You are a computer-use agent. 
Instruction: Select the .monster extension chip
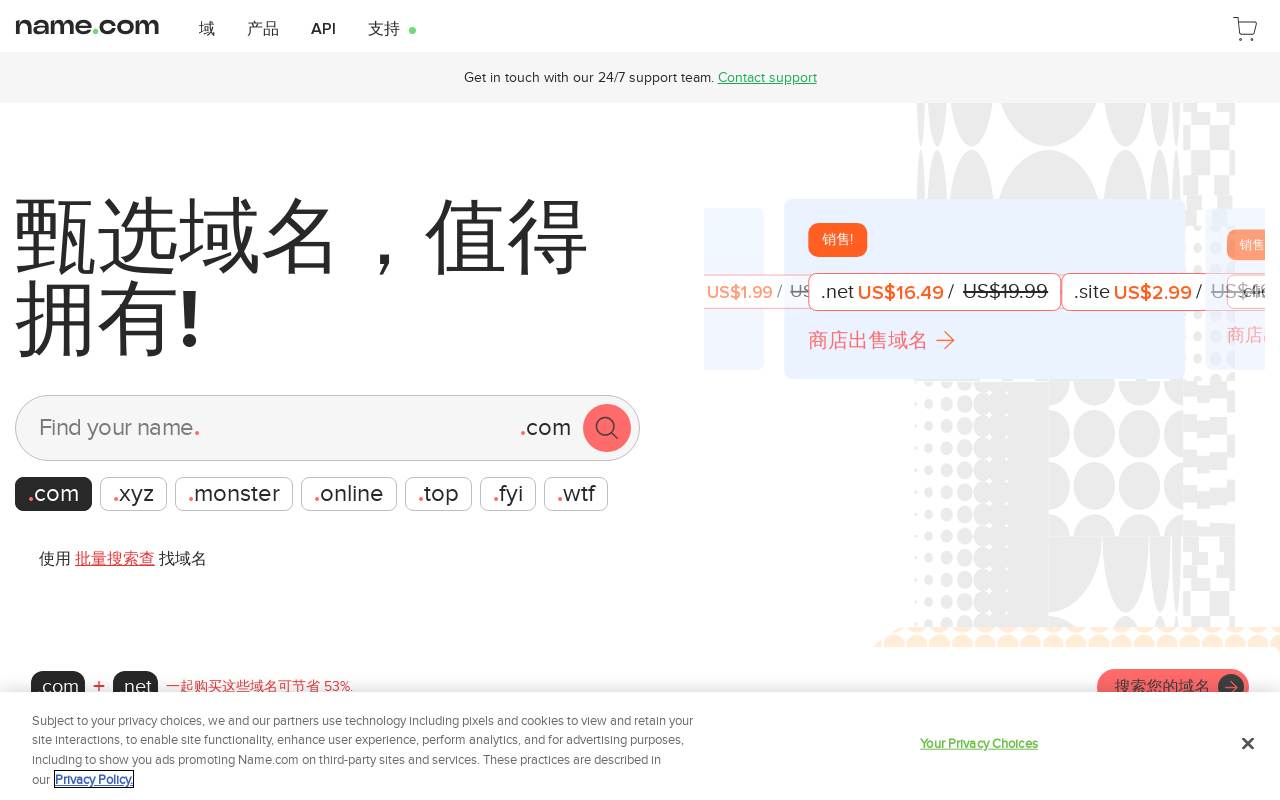click(x=234, y=494)
